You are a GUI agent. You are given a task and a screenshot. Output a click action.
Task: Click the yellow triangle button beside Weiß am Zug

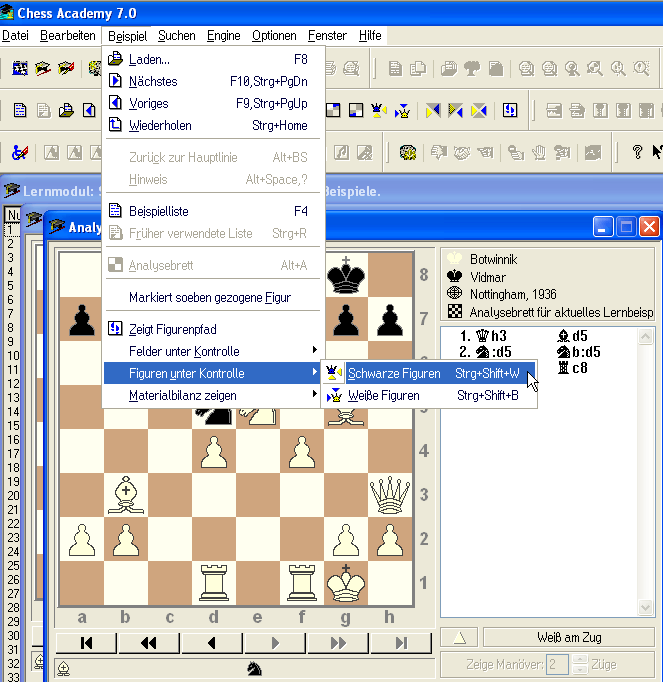pos(459,637)
